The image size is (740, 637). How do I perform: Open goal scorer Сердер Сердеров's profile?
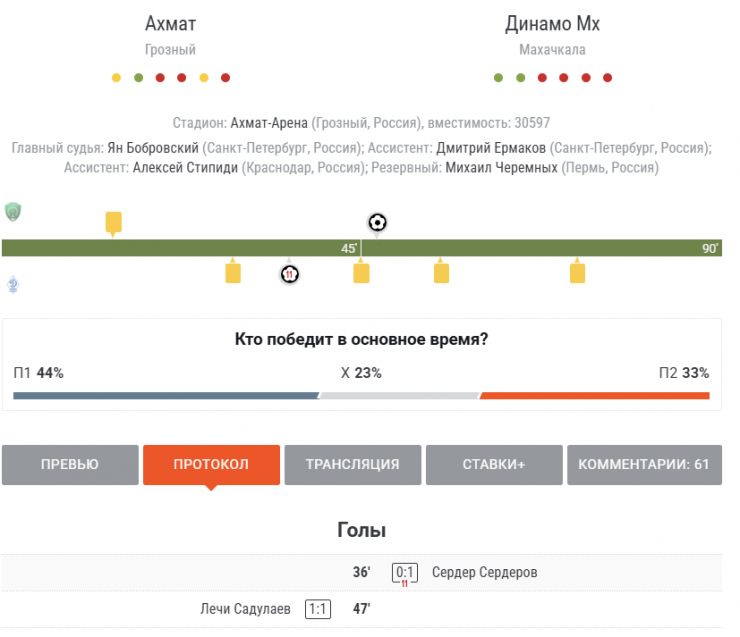(484, 573)
